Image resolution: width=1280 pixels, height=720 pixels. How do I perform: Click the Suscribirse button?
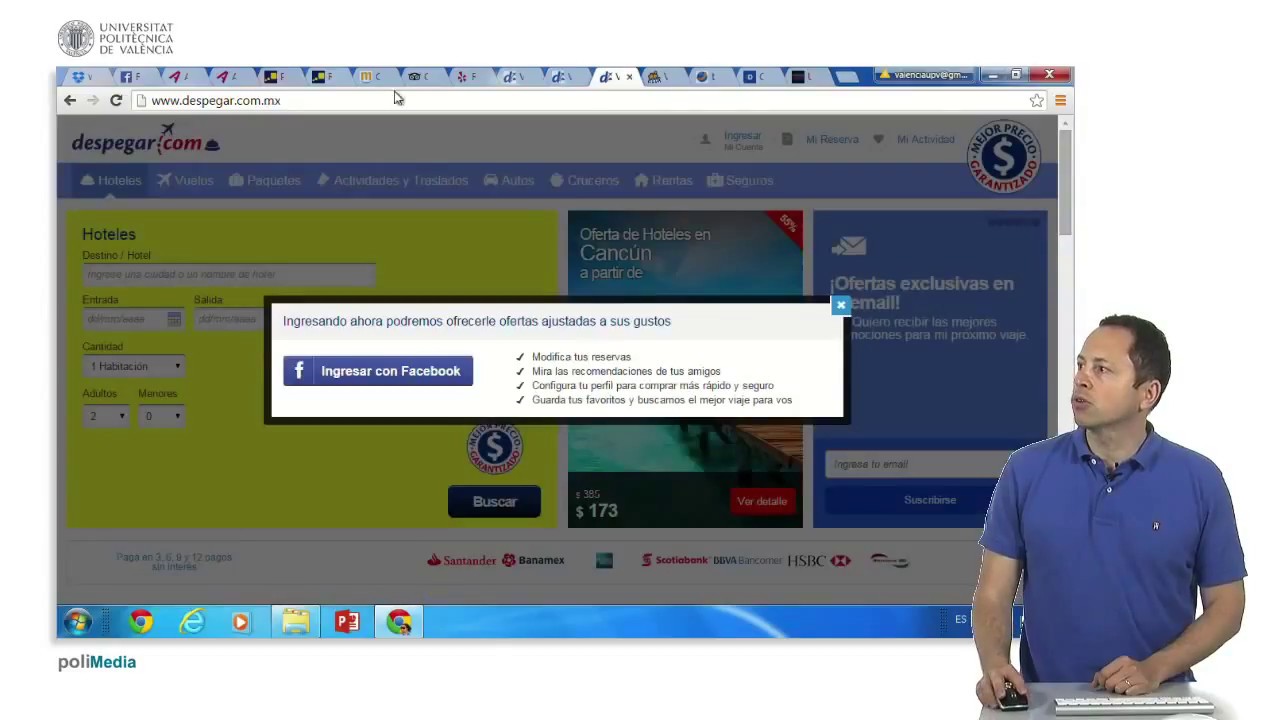[x=930, y=500]
